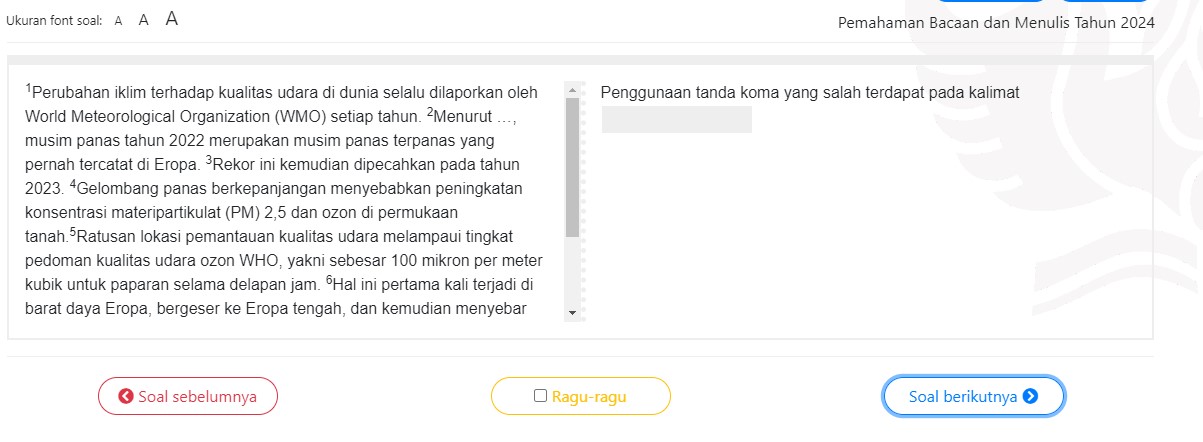This screenshot has height=442, width=1203.
Task: Click sentence 6 starting with 'Hal ini'
Action: 440,284
